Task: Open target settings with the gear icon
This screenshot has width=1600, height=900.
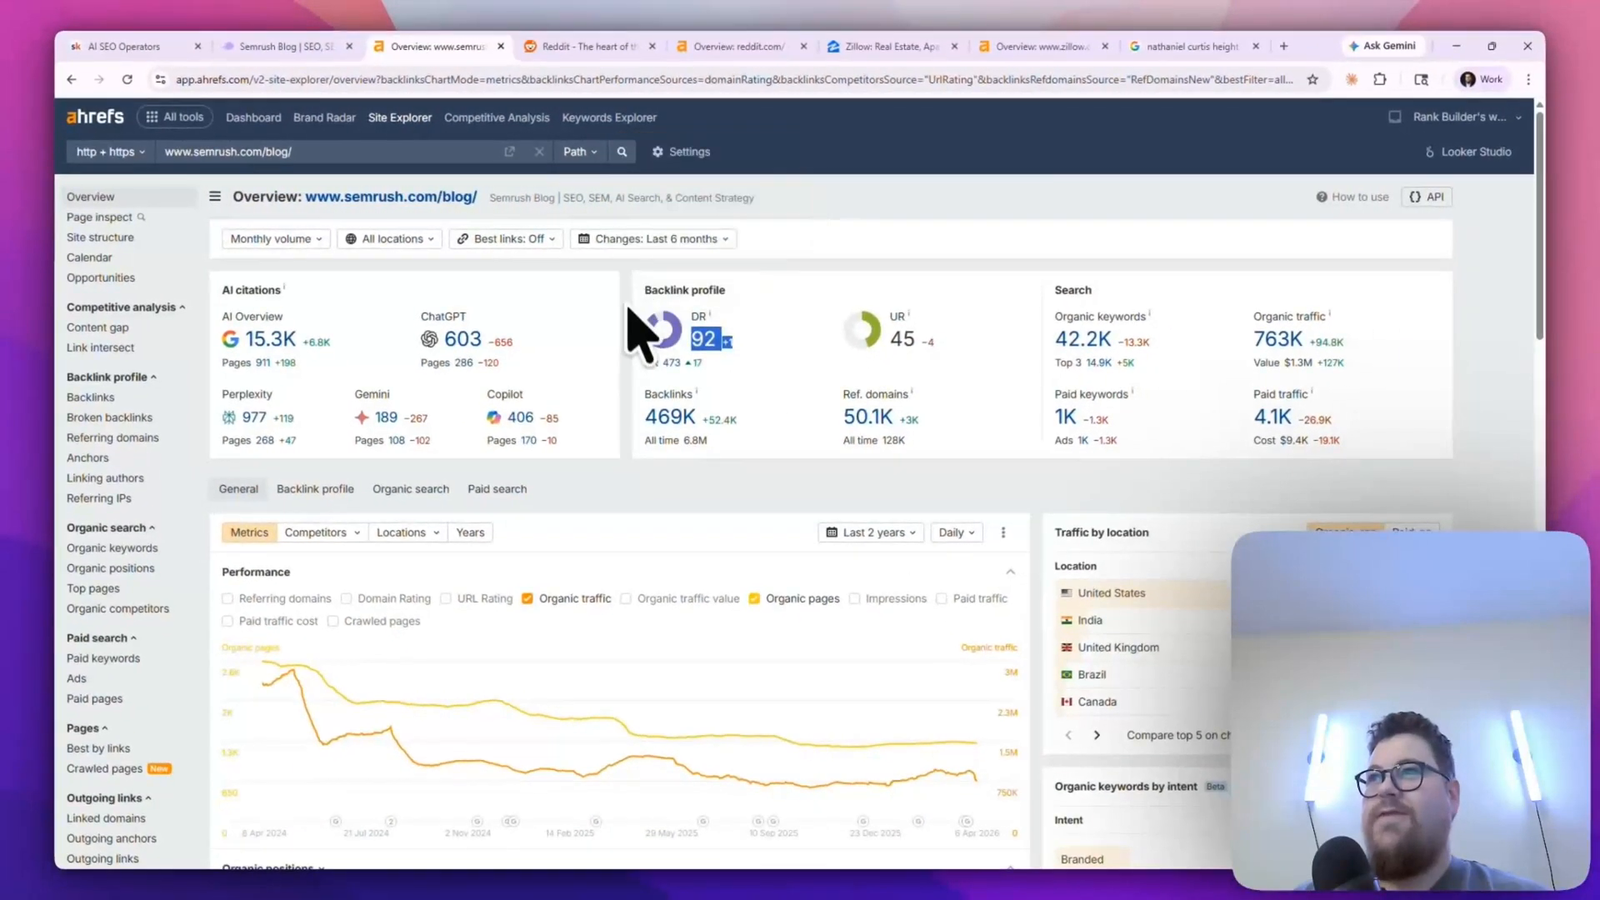Action: coord(658,151)
